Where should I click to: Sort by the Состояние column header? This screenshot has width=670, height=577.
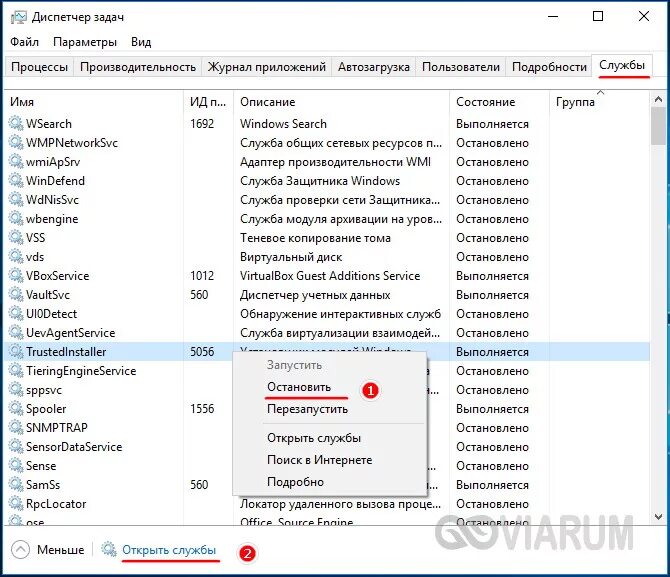(x=499, y=102)
